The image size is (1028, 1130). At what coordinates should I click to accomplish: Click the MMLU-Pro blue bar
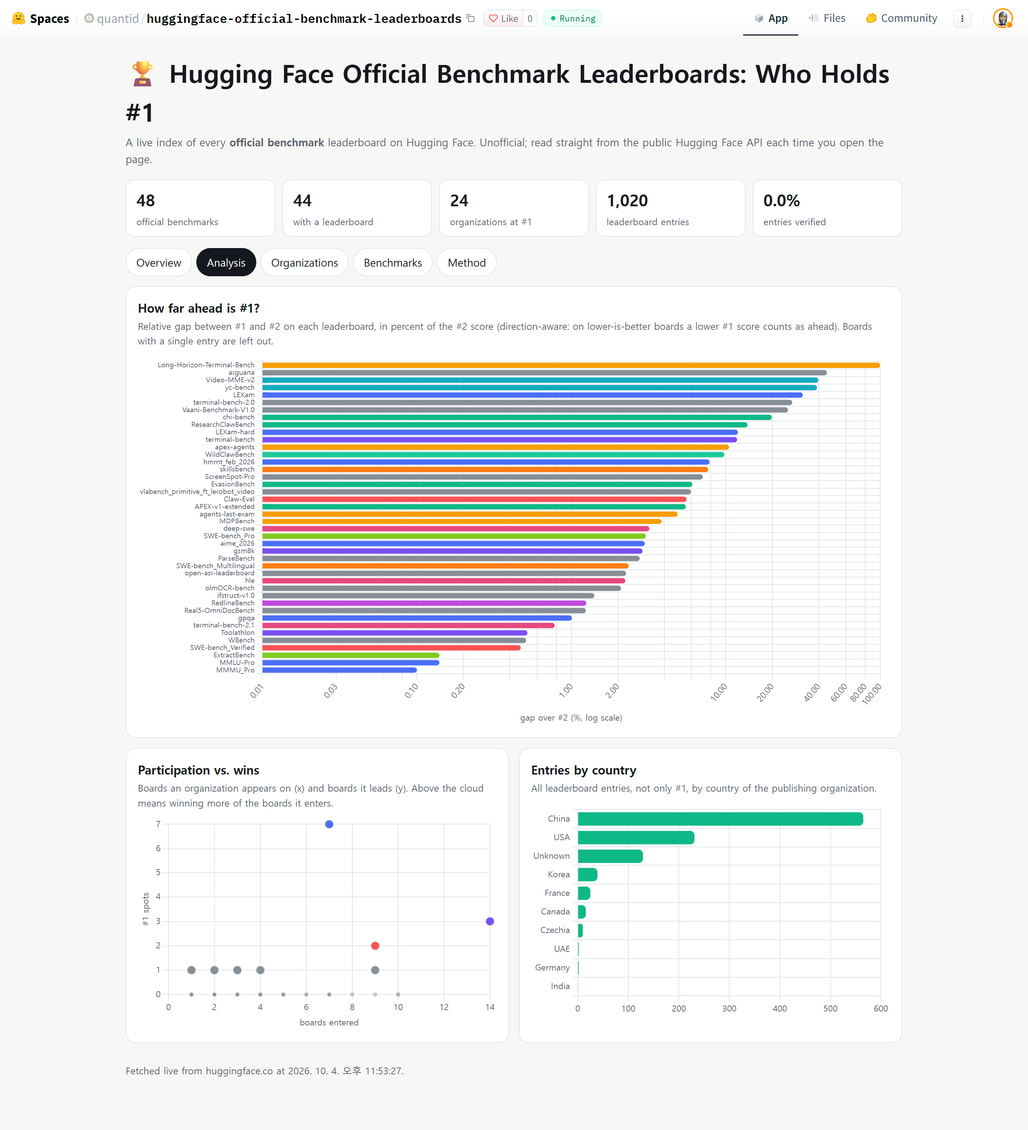click(351, 662)
